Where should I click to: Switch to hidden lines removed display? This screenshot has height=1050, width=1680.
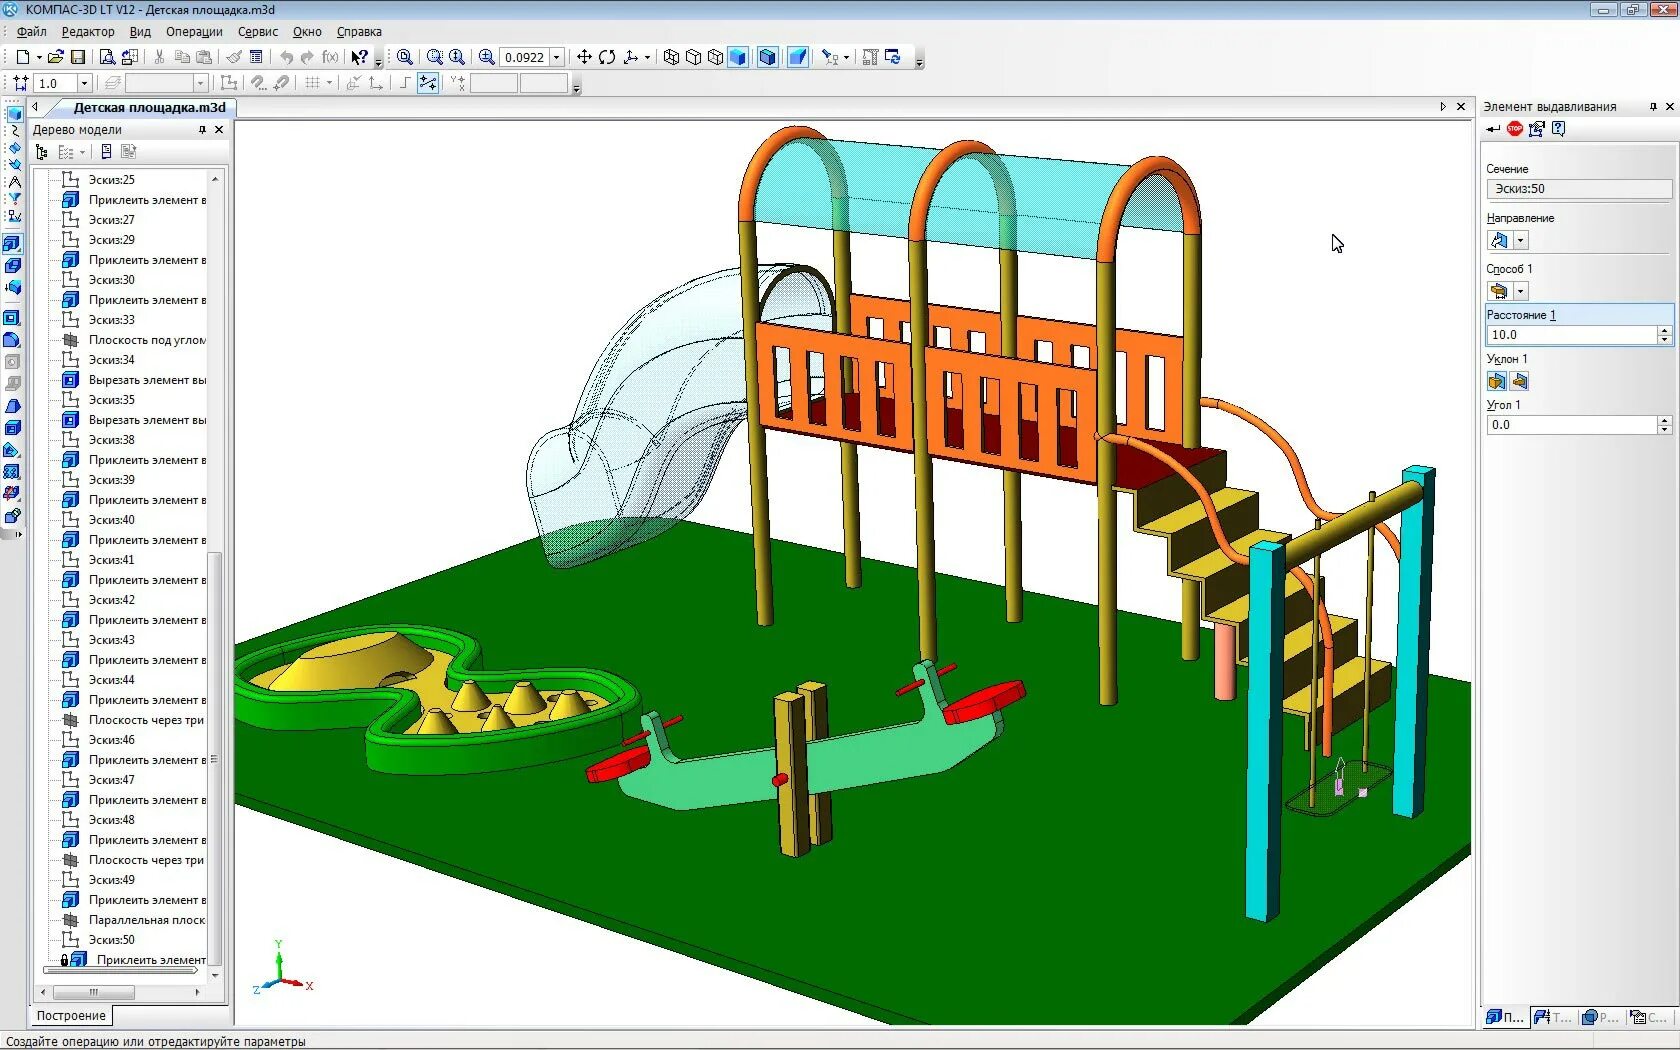tap(693, 57)
